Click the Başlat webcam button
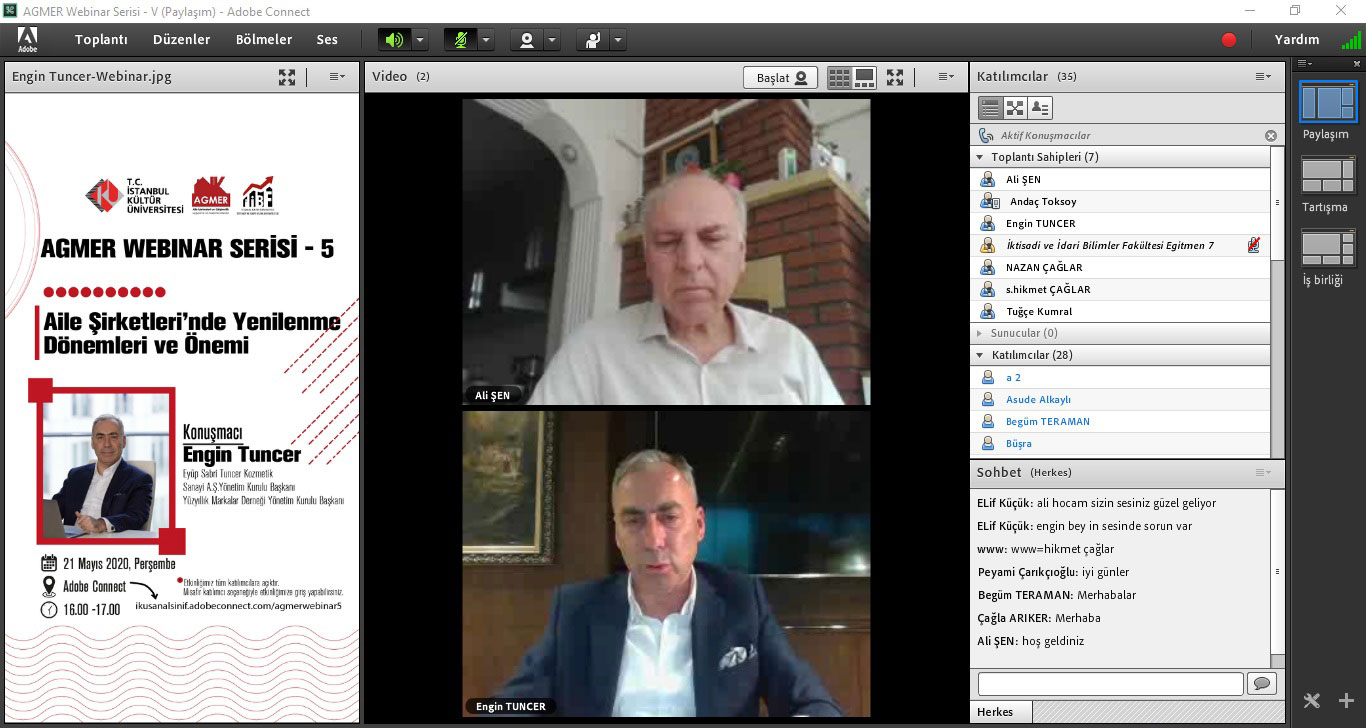Viewport: 1366px width, 728px height. pos(780,78)
